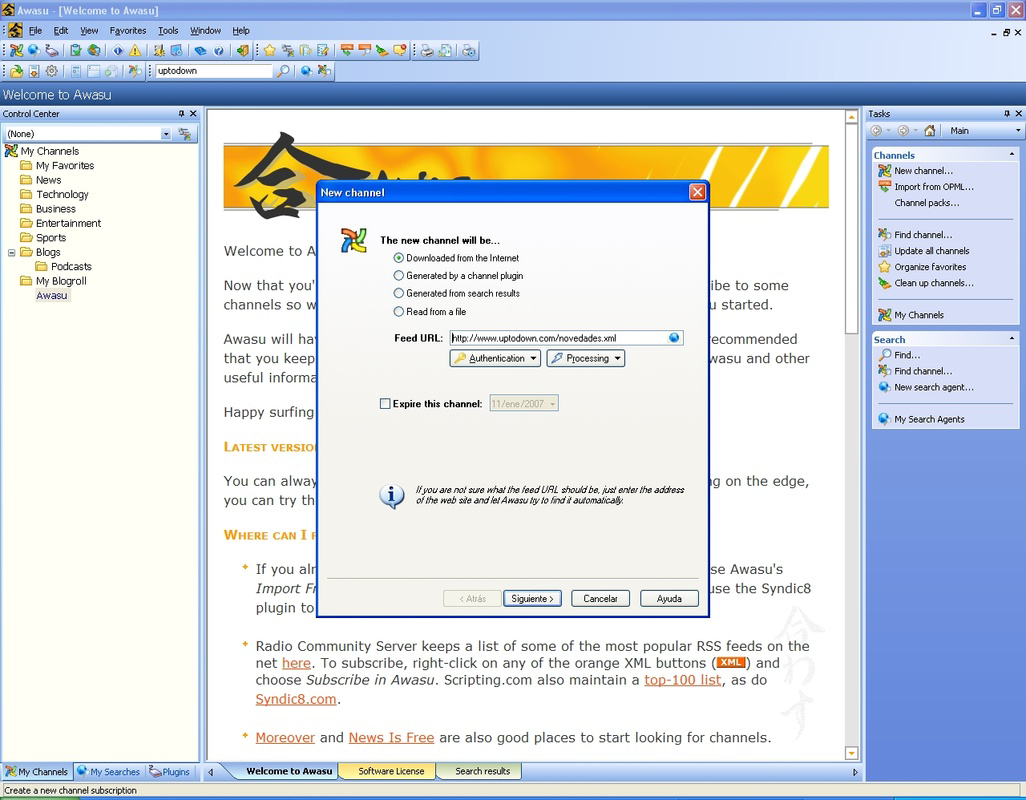Image resolution: width=1026 pixels, height=800 pixels.
Task: Click the exit door toolbar icon
Action: click(x=243, y=50)
